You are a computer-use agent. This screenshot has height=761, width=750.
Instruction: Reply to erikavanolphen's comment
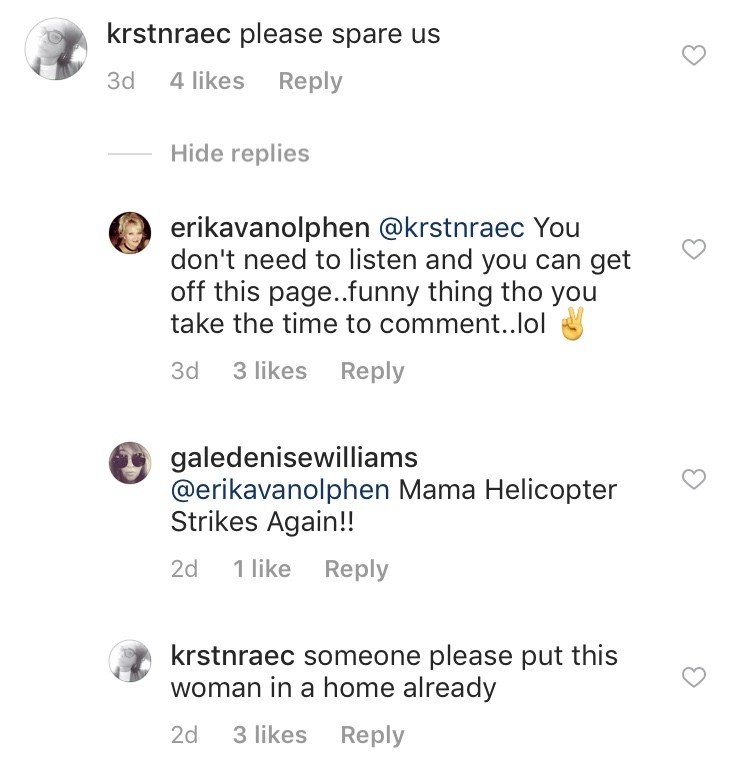[372, 371]
